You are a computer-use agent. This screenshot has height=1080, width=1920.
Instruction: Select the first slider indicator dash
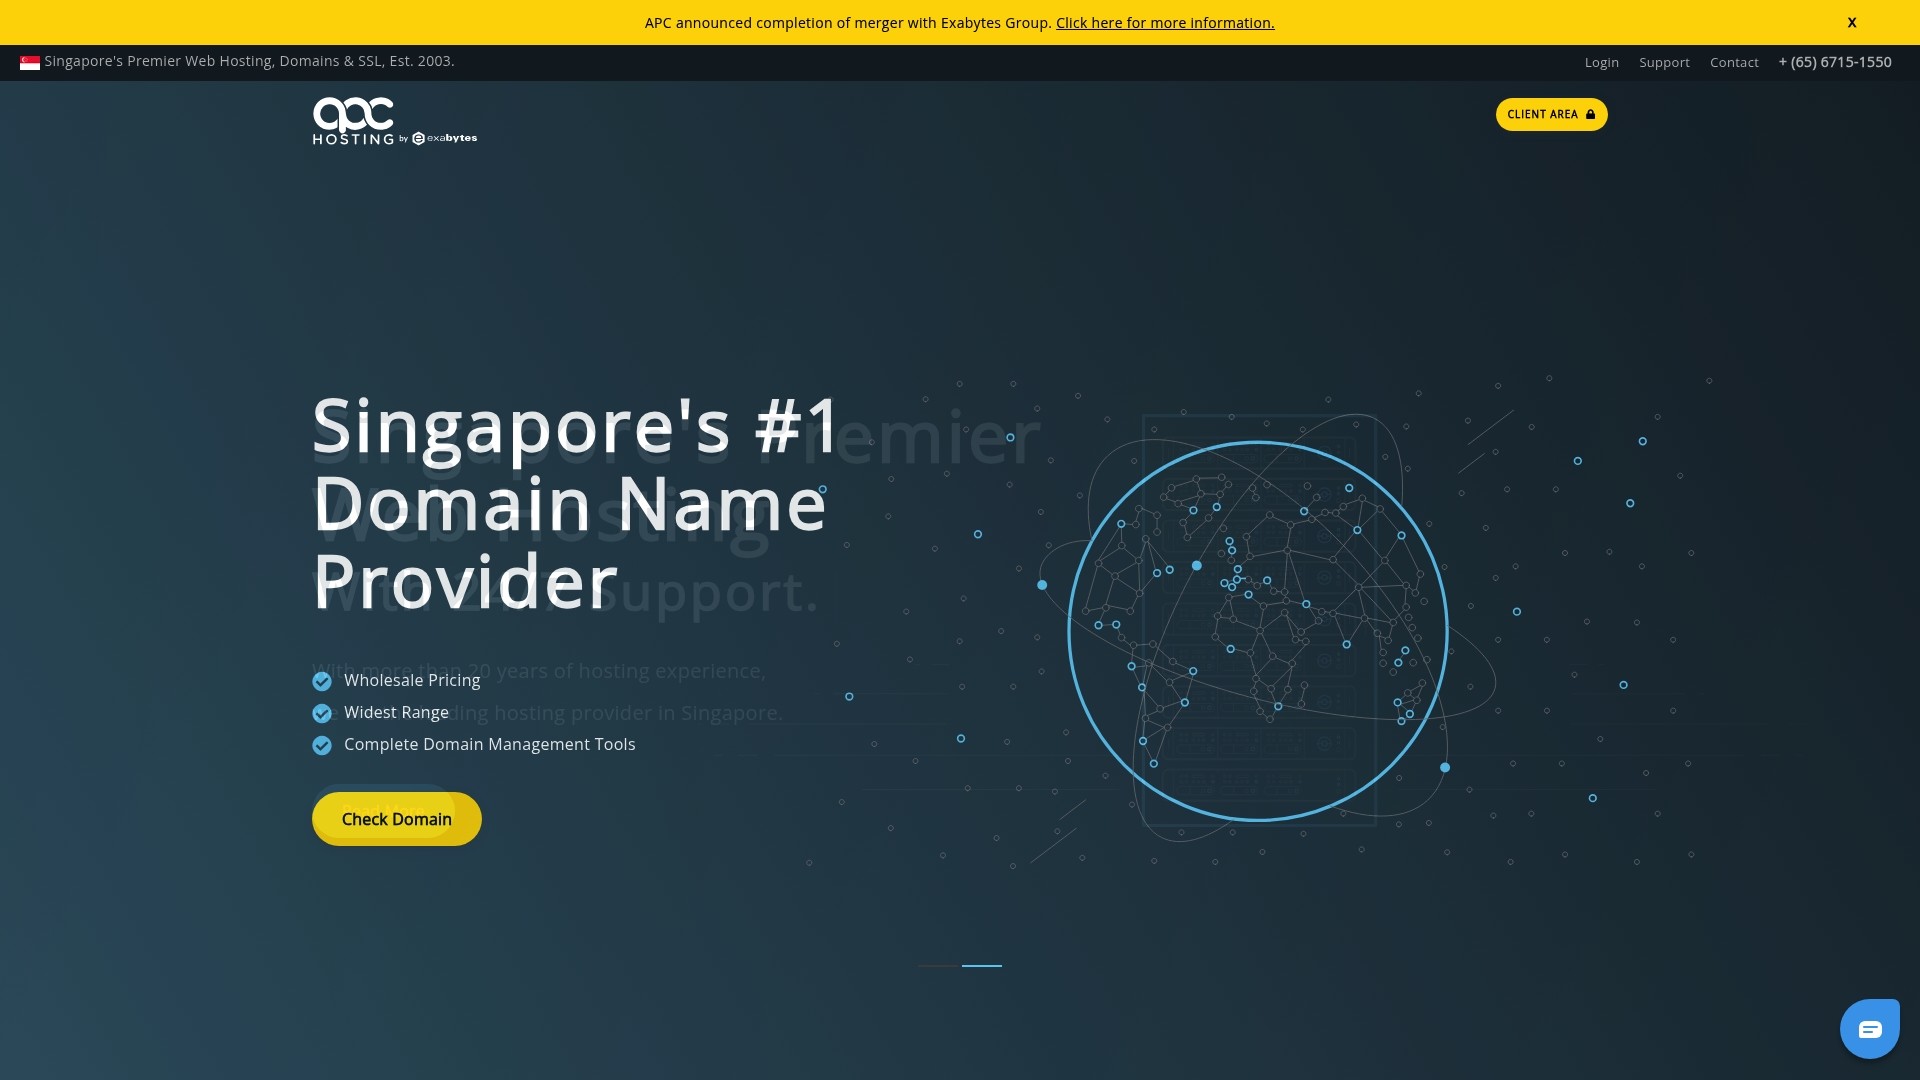(x=937, y=966)
